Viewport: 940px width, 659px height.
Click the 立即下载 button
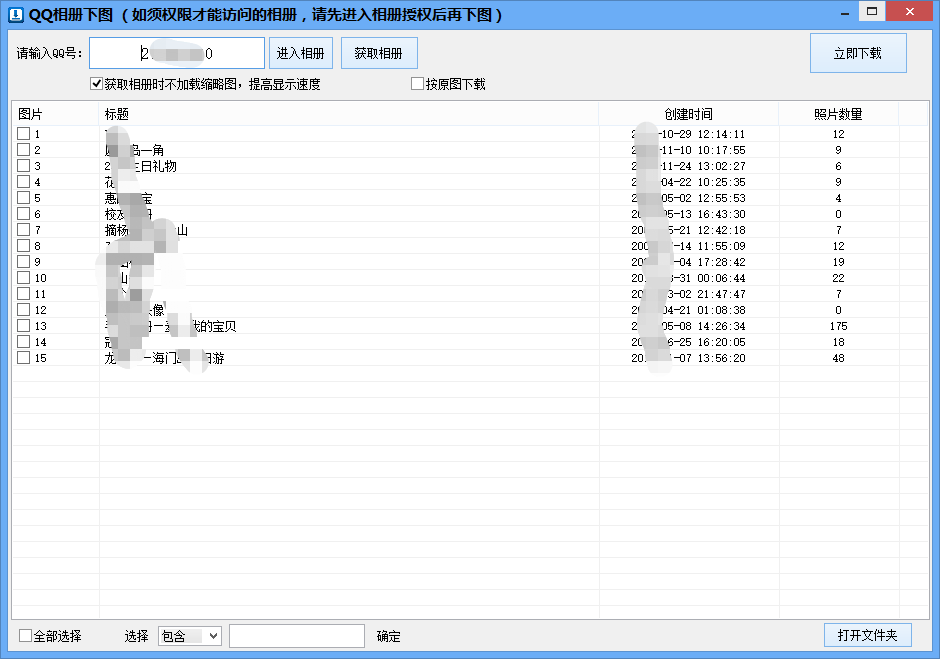[x=858, y=52]
